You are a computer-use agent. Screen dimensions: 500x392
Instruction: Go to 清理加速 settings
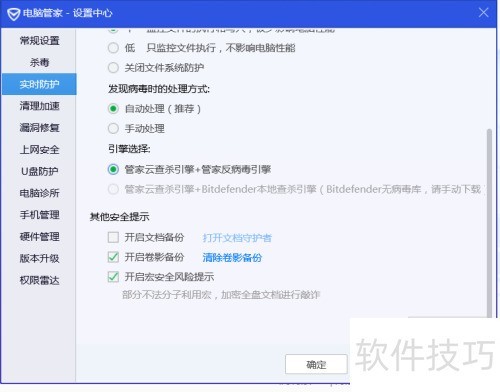tap(39, 106)
